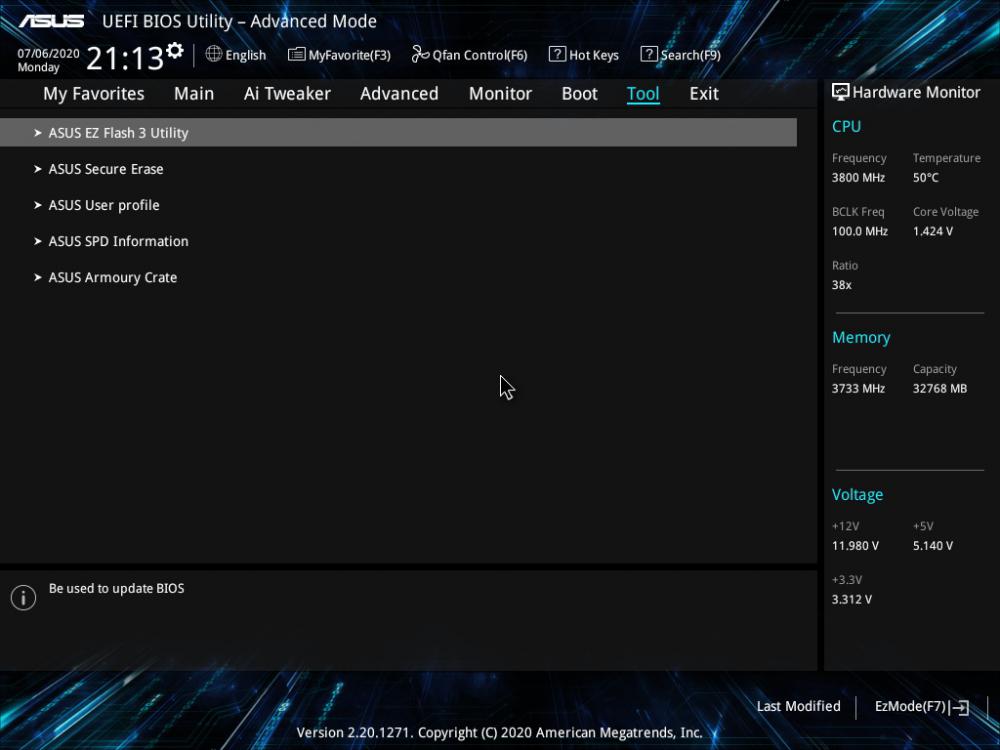Go to Ai Tweaker tab
The height and width of the screenshot is (750, 1000).
tap(287, 94)
